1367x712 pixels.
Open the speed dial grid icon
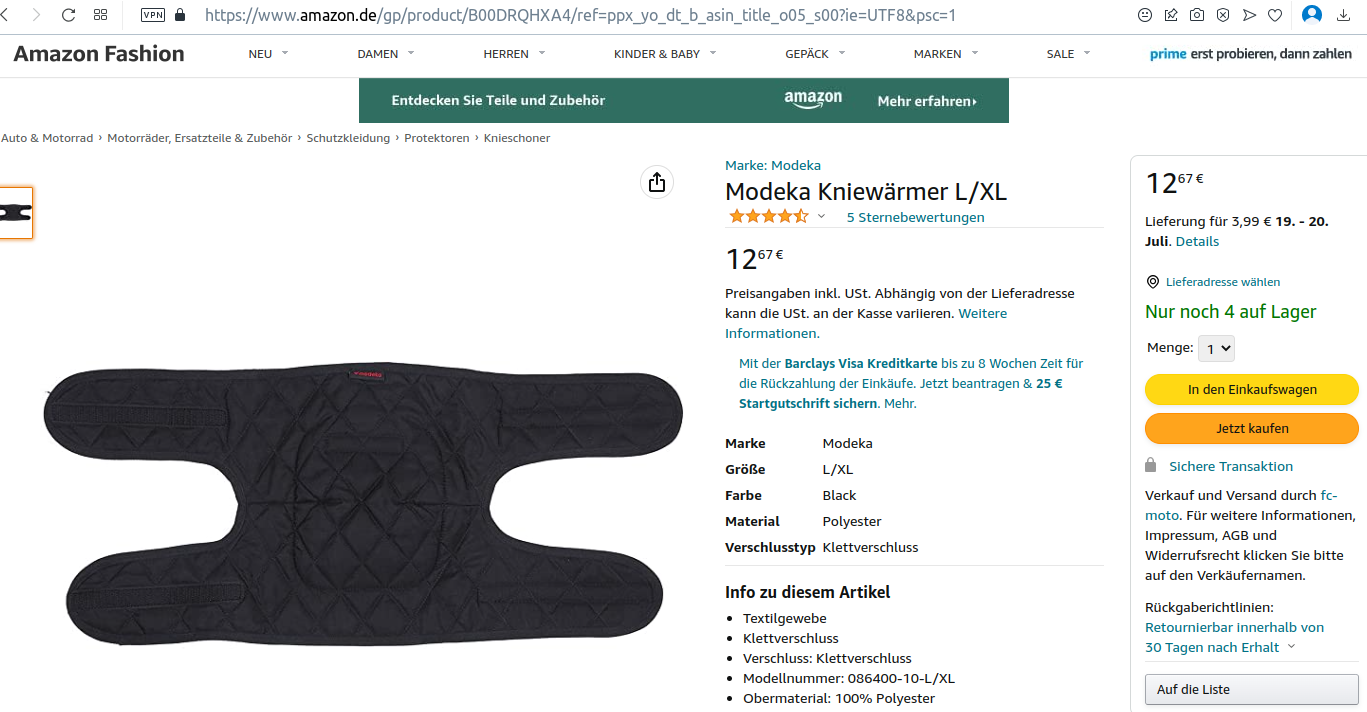pyautogui.click(x=100, y=15)
